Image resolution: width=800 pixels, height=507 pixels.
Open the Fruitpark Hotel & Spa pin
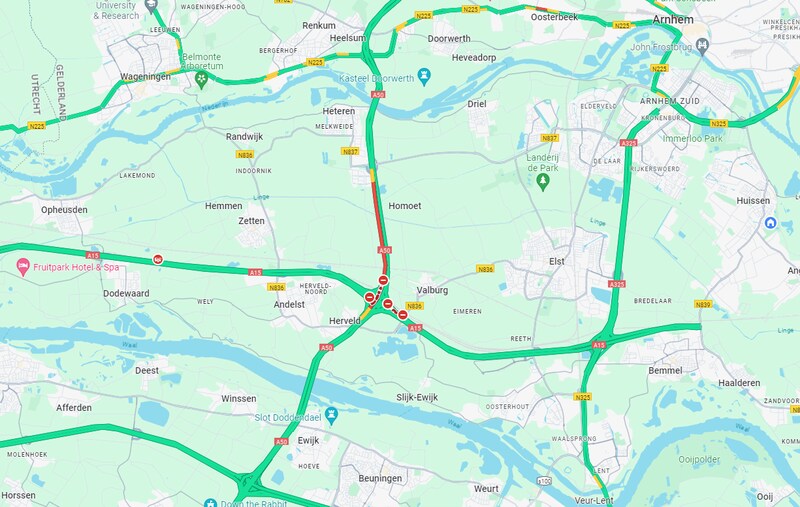(23, 267)
